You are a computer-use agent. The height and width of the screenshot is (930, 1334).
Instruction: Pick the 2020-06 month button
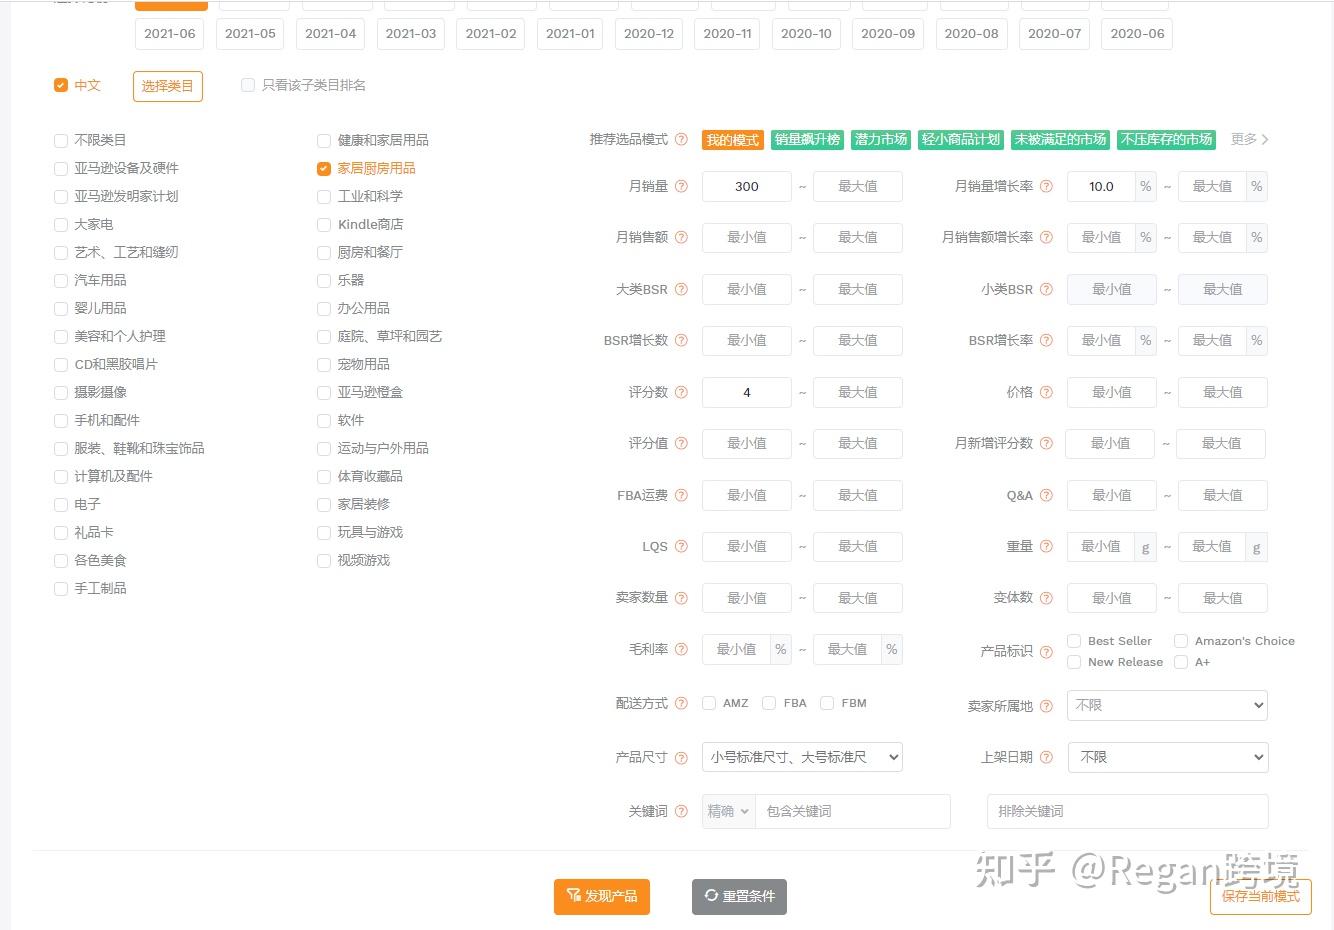(1138, 33)
